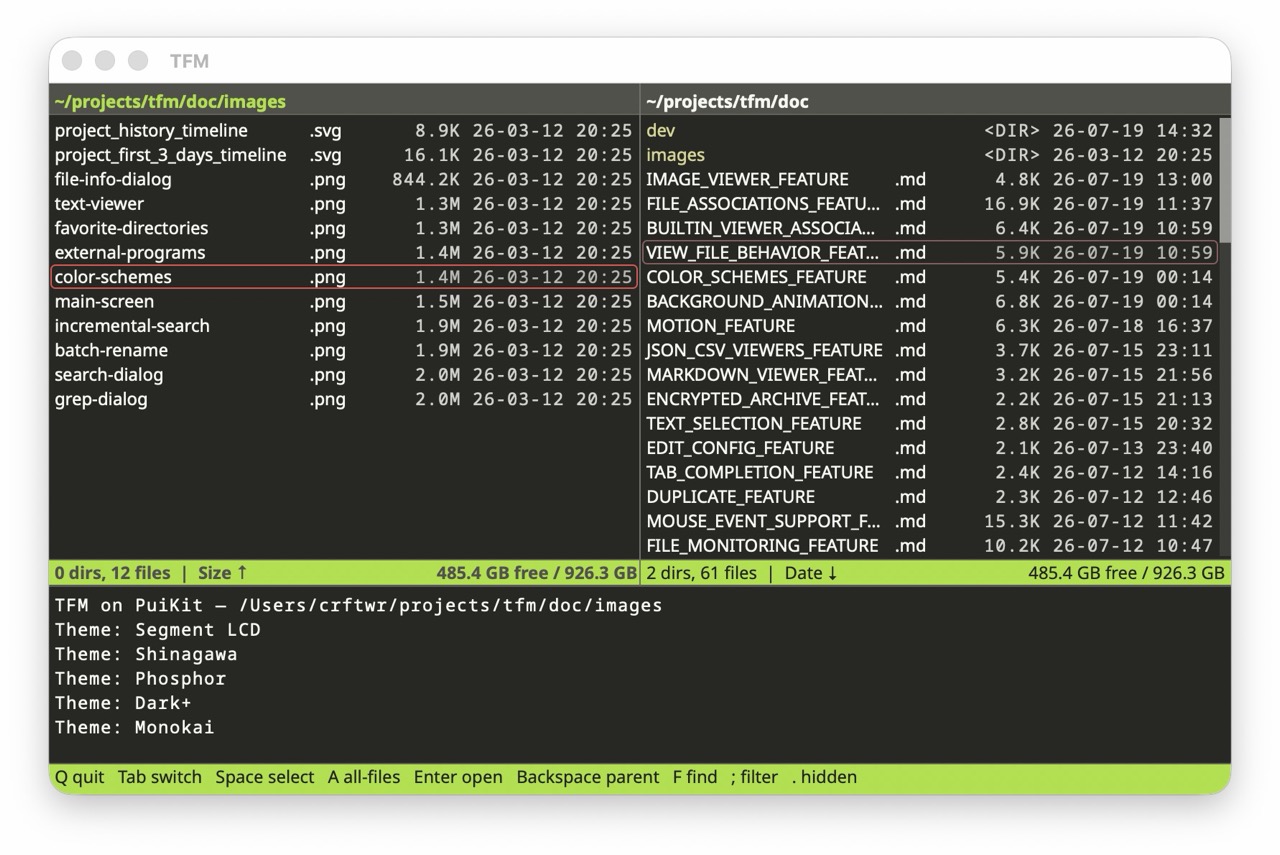
Task: Select ENCRYPTED_ARCHIVE_FEAT… md file
Action: pyautogui.click(x=930, y=399)
